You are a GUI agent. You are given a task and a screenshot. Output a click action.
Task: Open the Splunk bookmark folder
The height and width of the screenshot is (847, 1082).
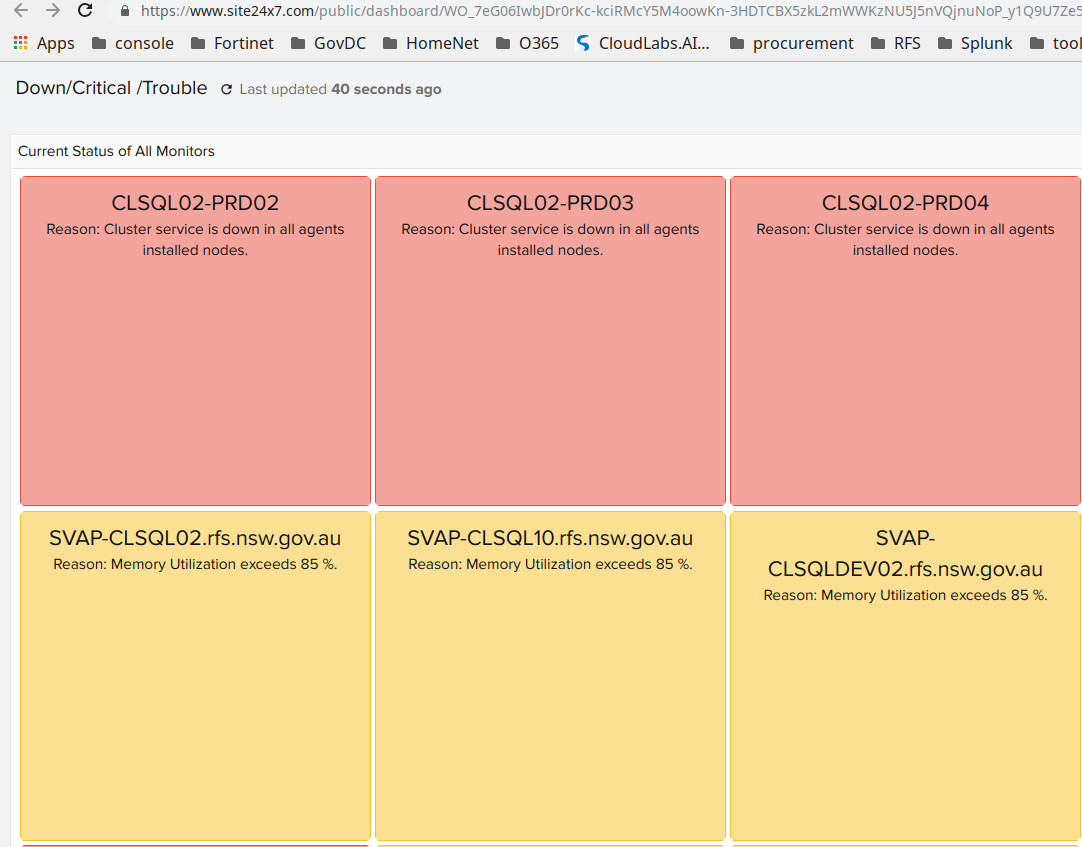coord(975,43)
